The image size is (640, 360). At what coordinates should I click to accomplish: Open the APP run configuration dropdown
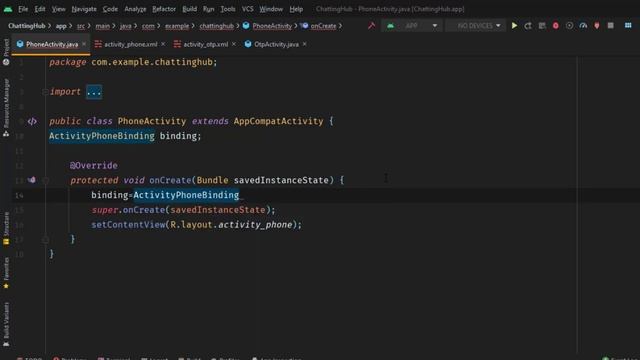coord(411,26)
